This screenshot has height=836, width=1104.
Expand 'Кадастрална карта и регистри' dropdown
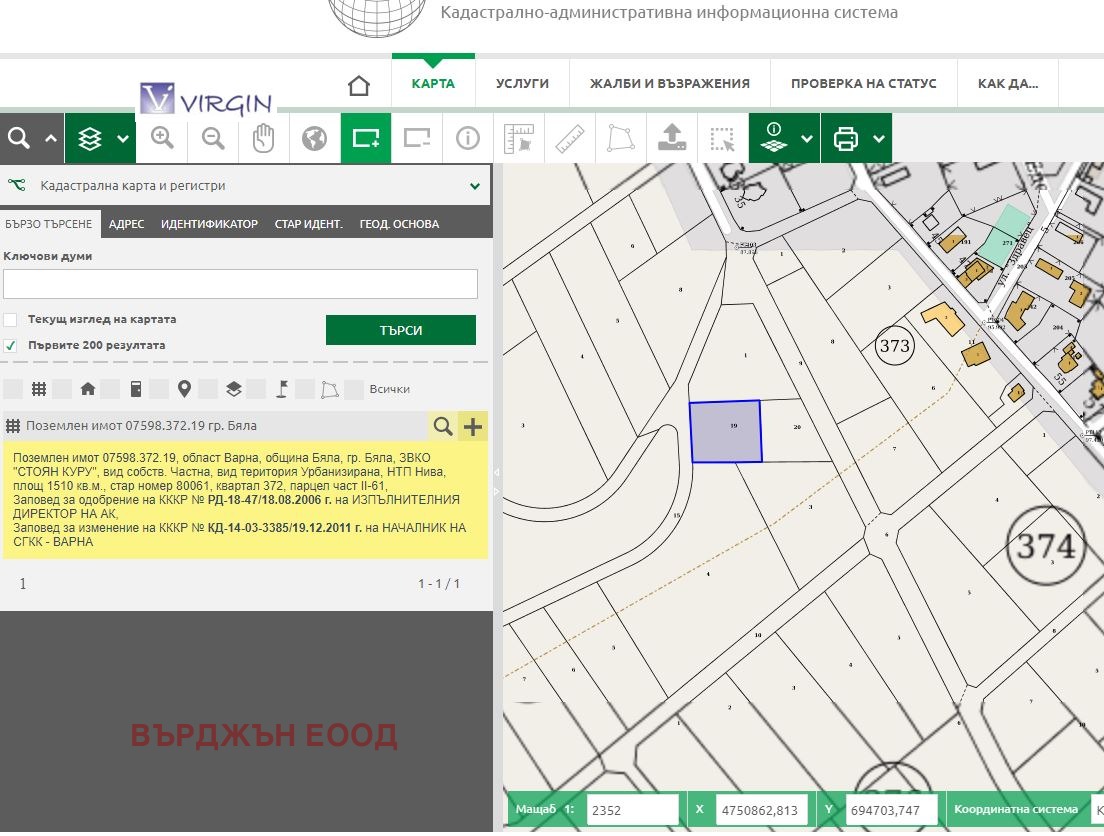(x=474, y=186)
